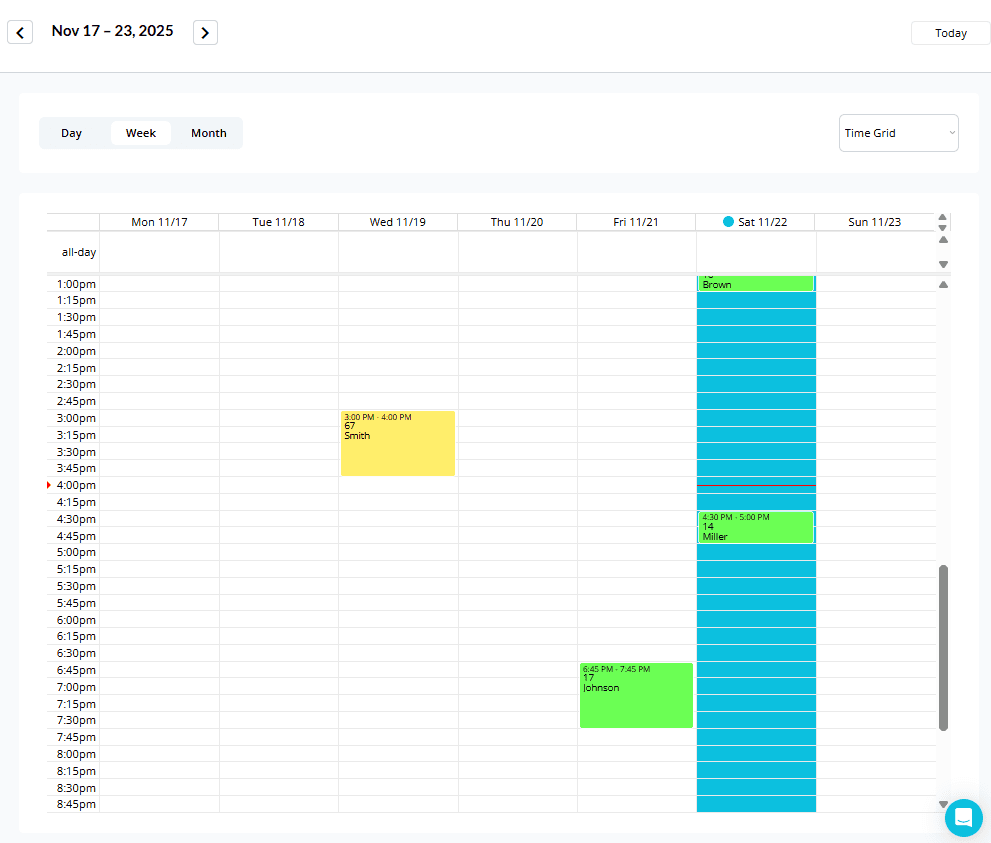Click the blue dot beside Sat 11/22
The image size is (991, 843).
(x=728, y=221)
